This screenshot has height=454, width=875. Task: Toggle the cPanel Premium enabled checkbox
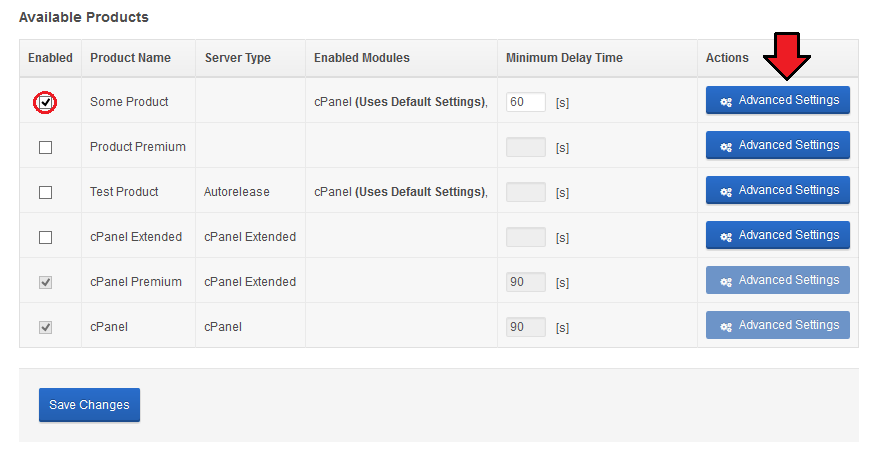pyautogui.click(x=45, y=282)
